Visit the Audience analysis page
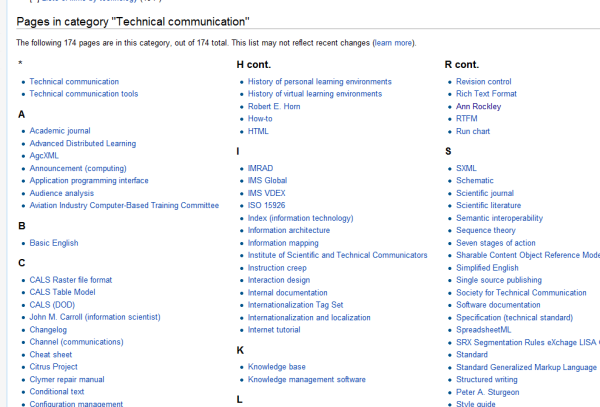Image resolution: width=600 pixels, height=407 pixels. pyautogui.click(x=62, y=193)
